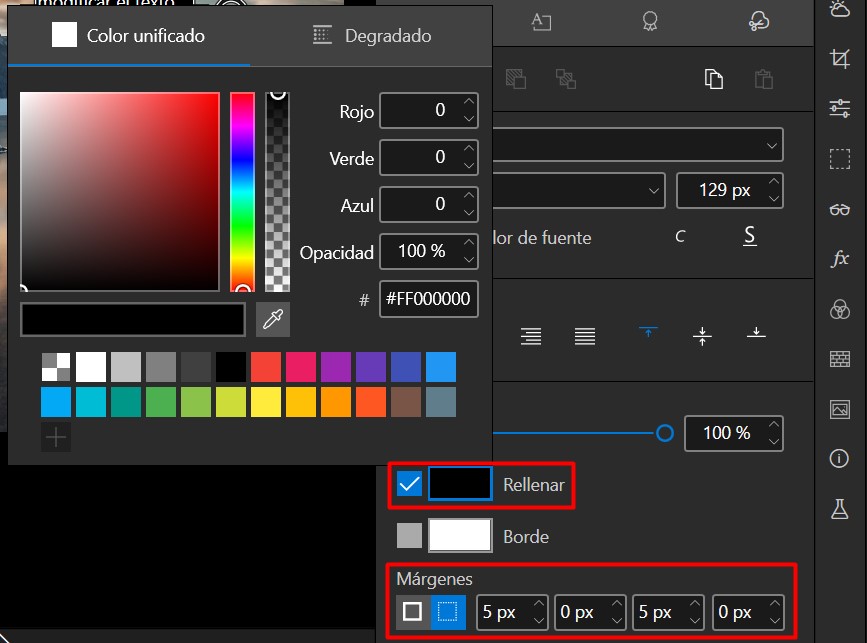This screenshot has height=643, width=867.
Task: Select the individual margins dotted toggle
Action: click(448, 612)
